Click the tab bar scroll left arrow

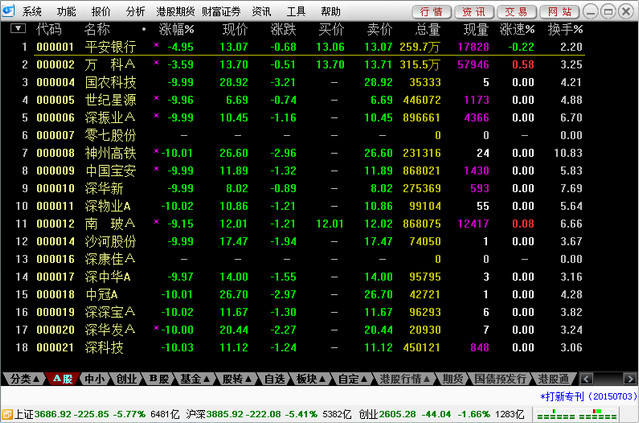pyautogui.click(x=586, y=379)
